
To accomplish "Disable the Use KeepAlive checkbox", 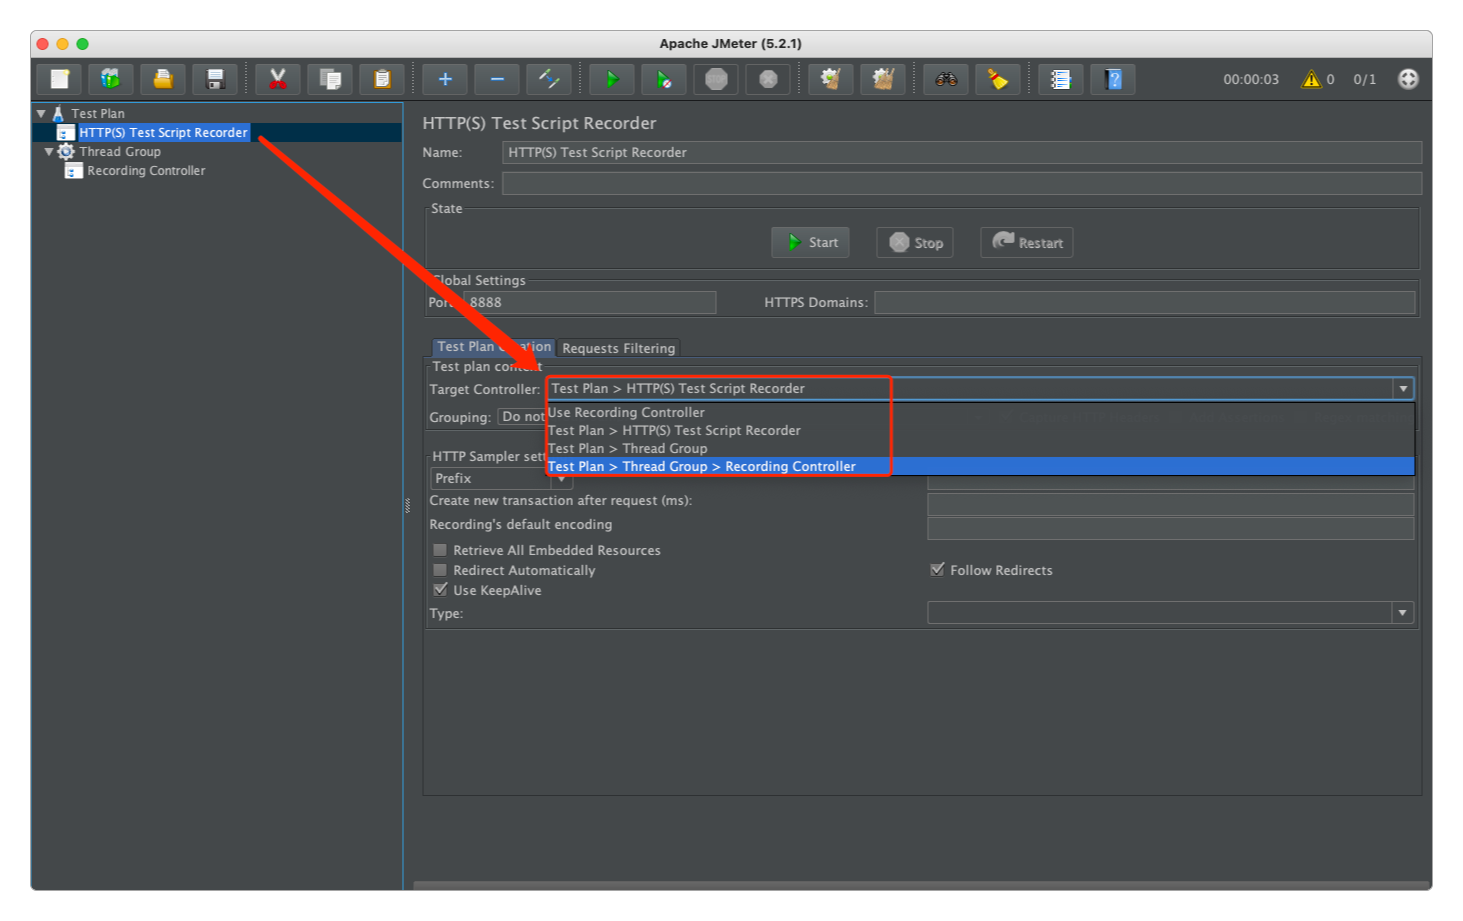I will pos(440,590).
